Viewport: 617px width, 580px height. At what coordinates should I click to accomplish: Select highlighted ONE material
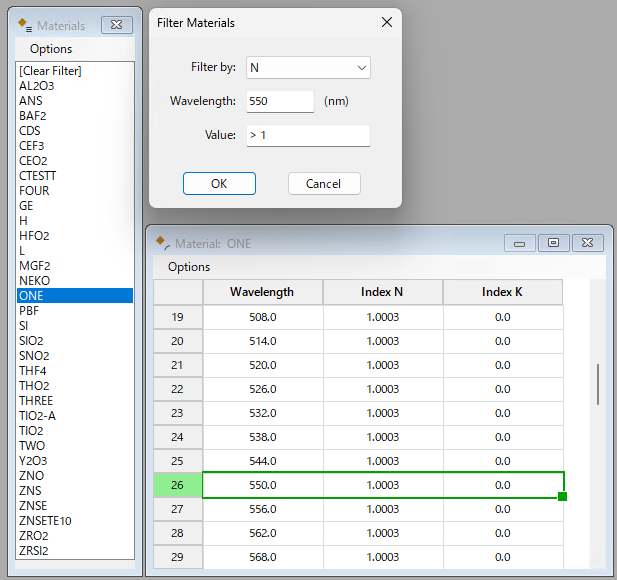click(75, 296)
